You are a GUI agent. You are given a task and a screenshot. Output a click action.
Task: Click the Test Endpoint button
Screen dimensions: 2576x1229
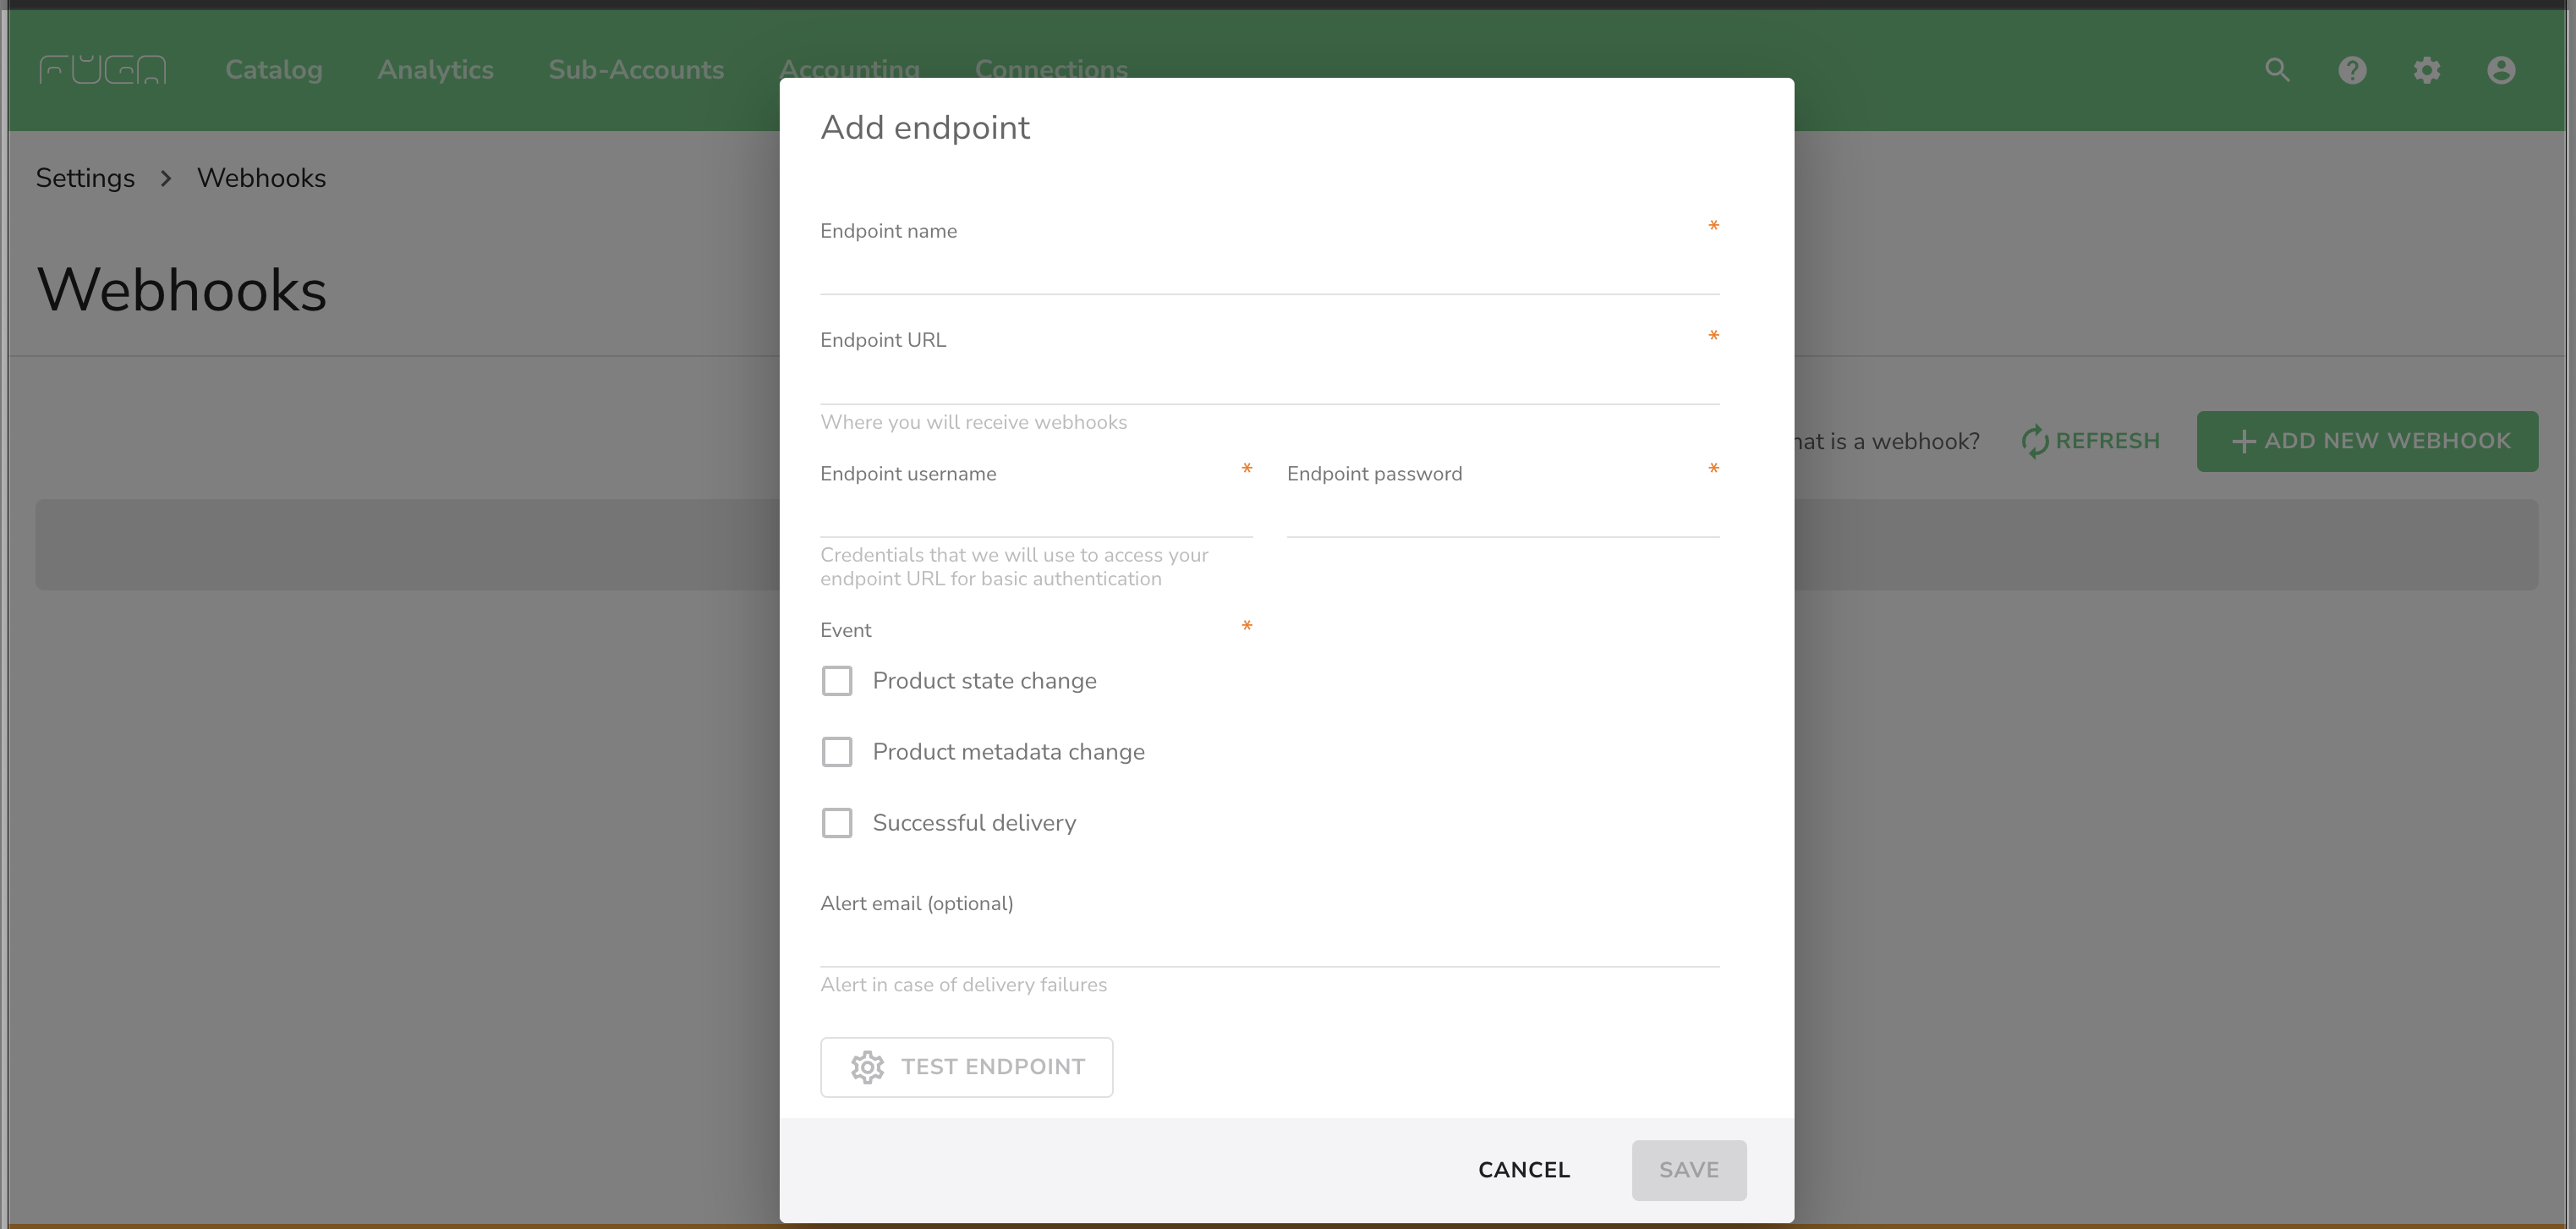pos(966,1067)
